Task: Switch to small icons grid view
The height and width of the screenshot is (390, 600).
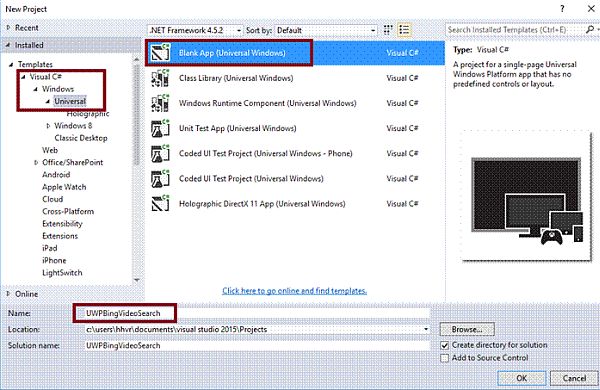Action: coord(388,30)
